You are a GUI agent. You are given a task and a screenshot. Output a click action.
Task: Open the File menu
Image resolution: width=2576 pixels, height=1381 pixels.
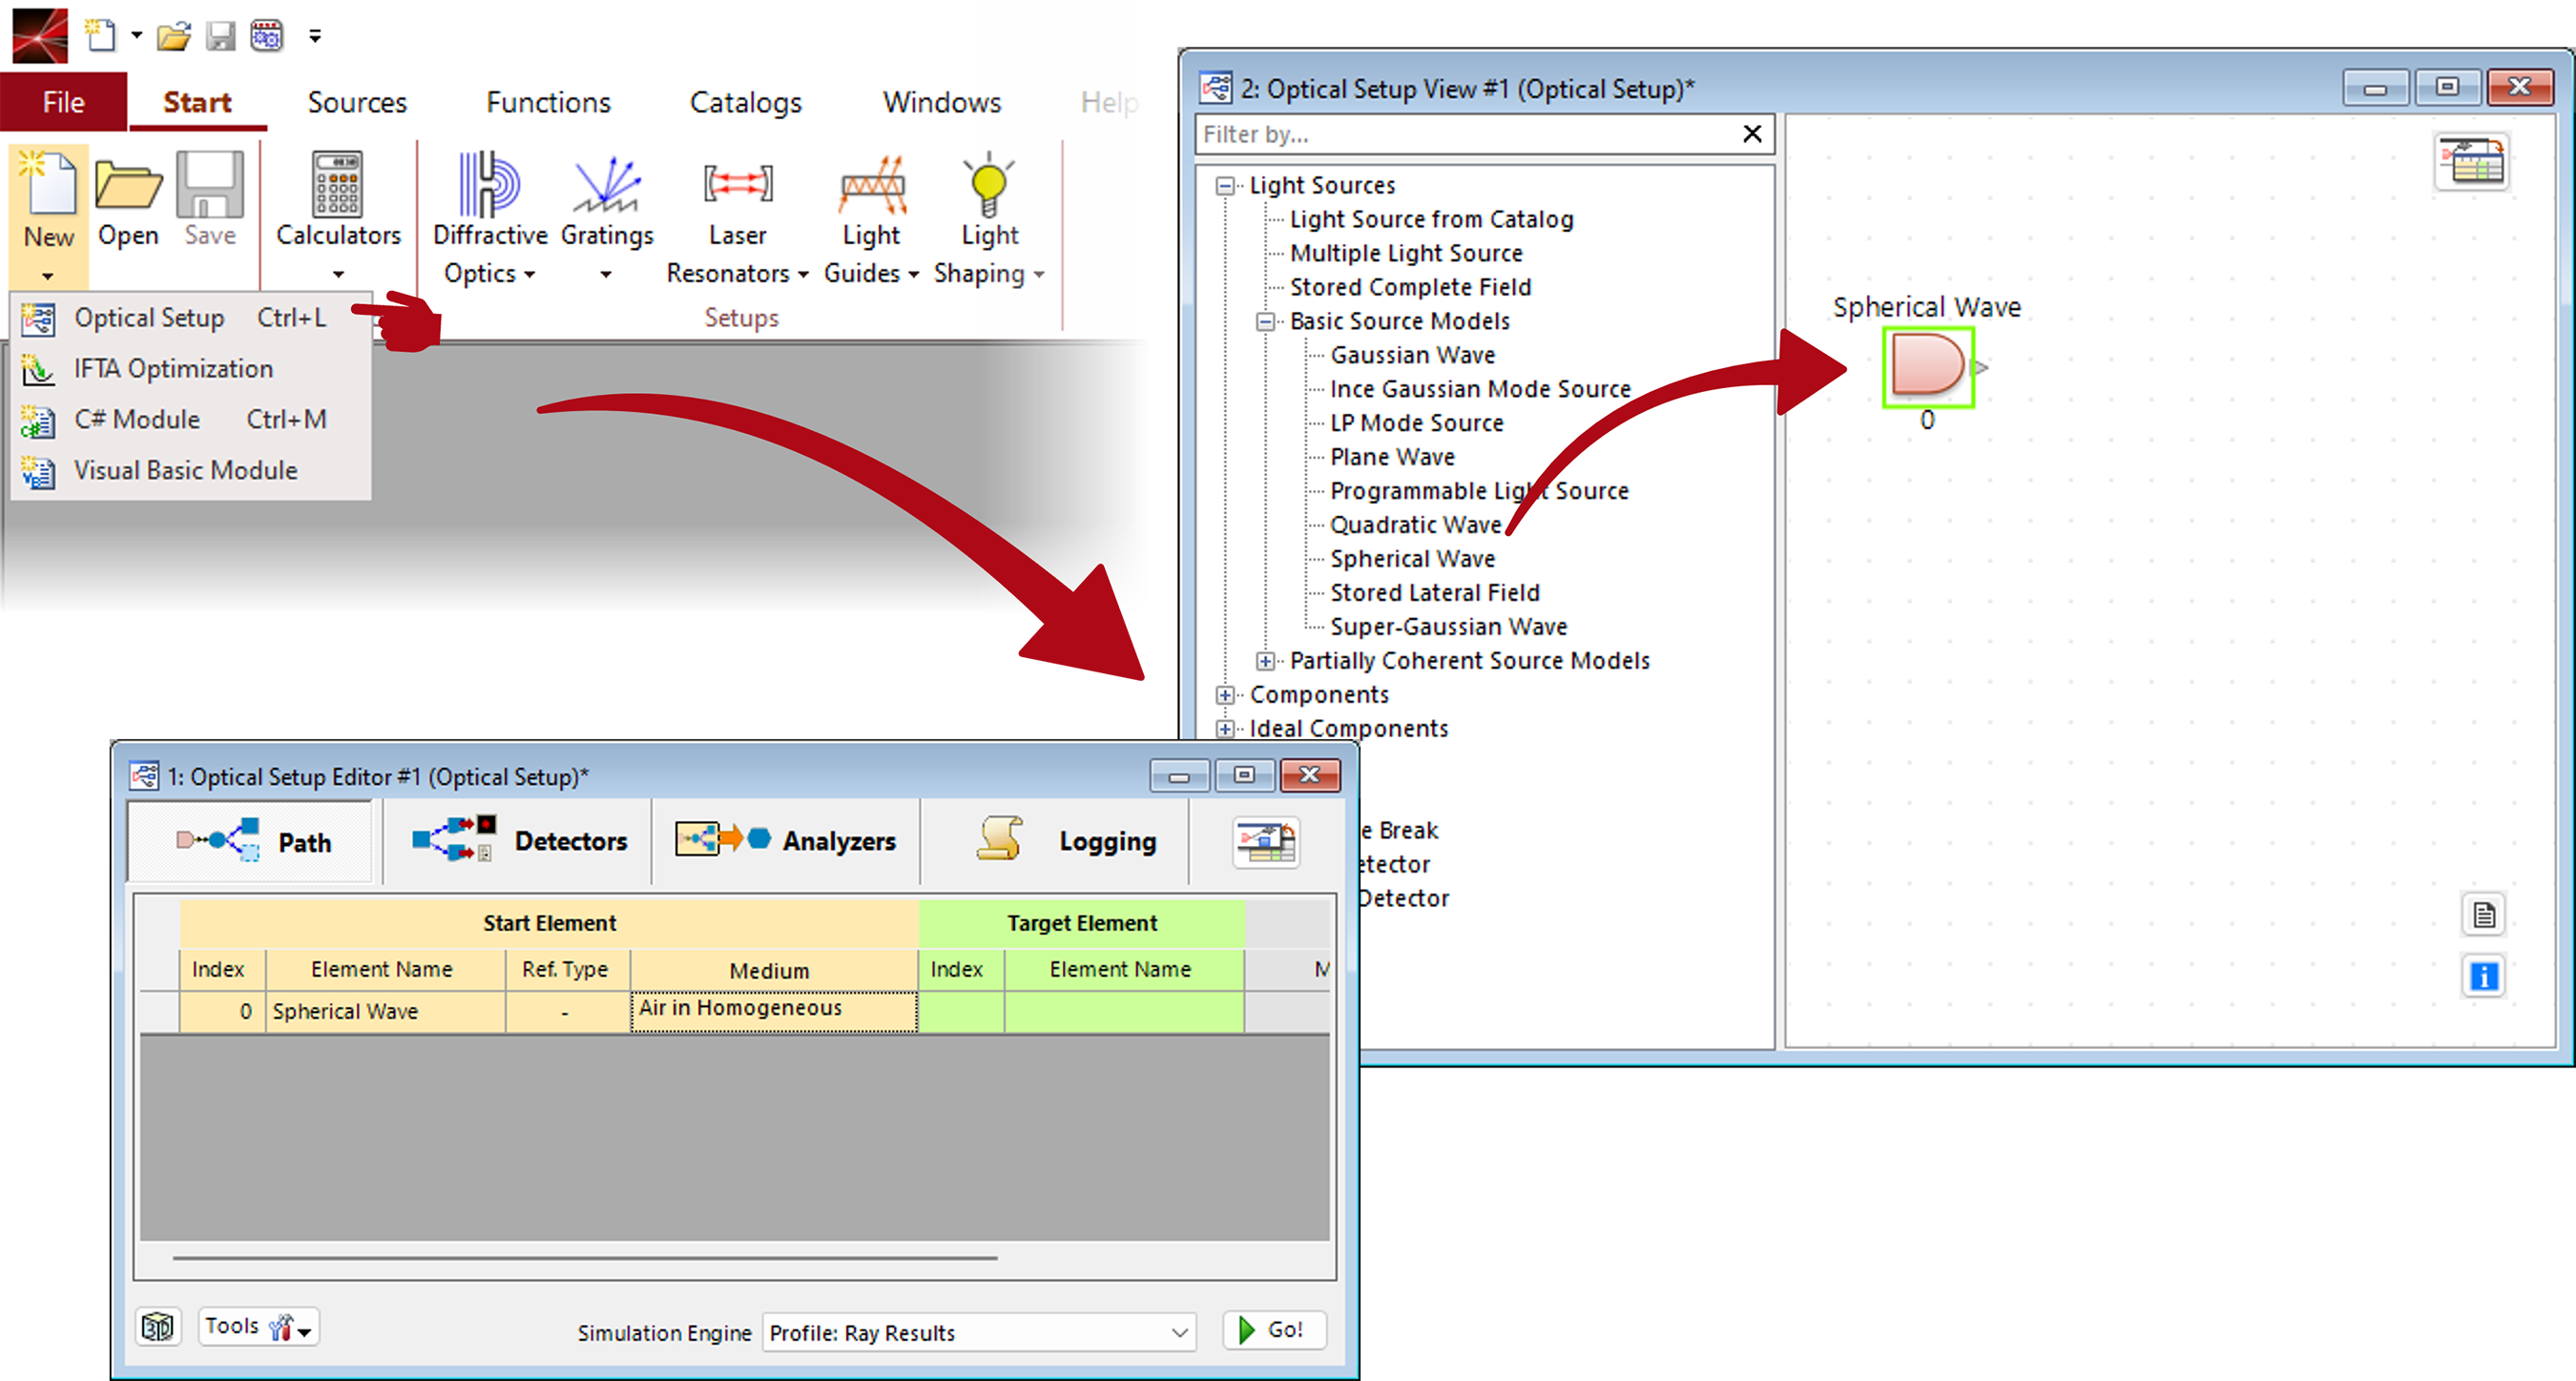pyautogui.click(x=63, y=102)
